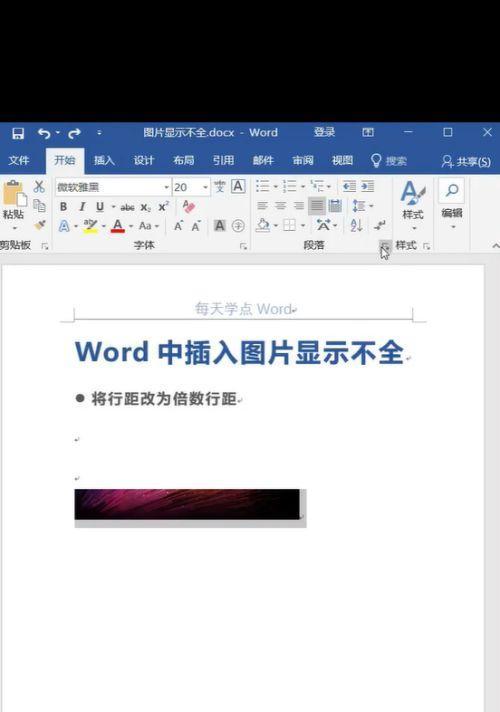Undo the last action
Screen dimensions: 500x712
(44, 133)
